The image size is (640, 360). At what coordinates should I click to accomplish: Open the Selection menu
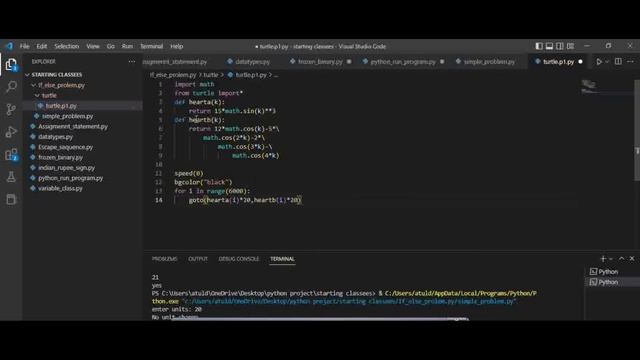coord(67,46)
